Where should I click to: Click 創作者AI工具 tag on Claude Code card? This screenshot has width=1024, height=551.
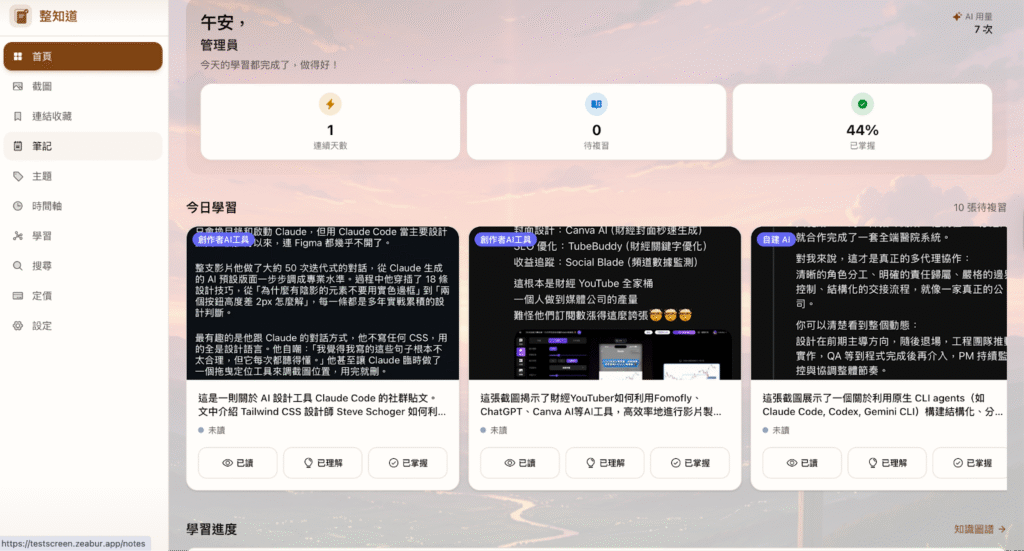223,240
